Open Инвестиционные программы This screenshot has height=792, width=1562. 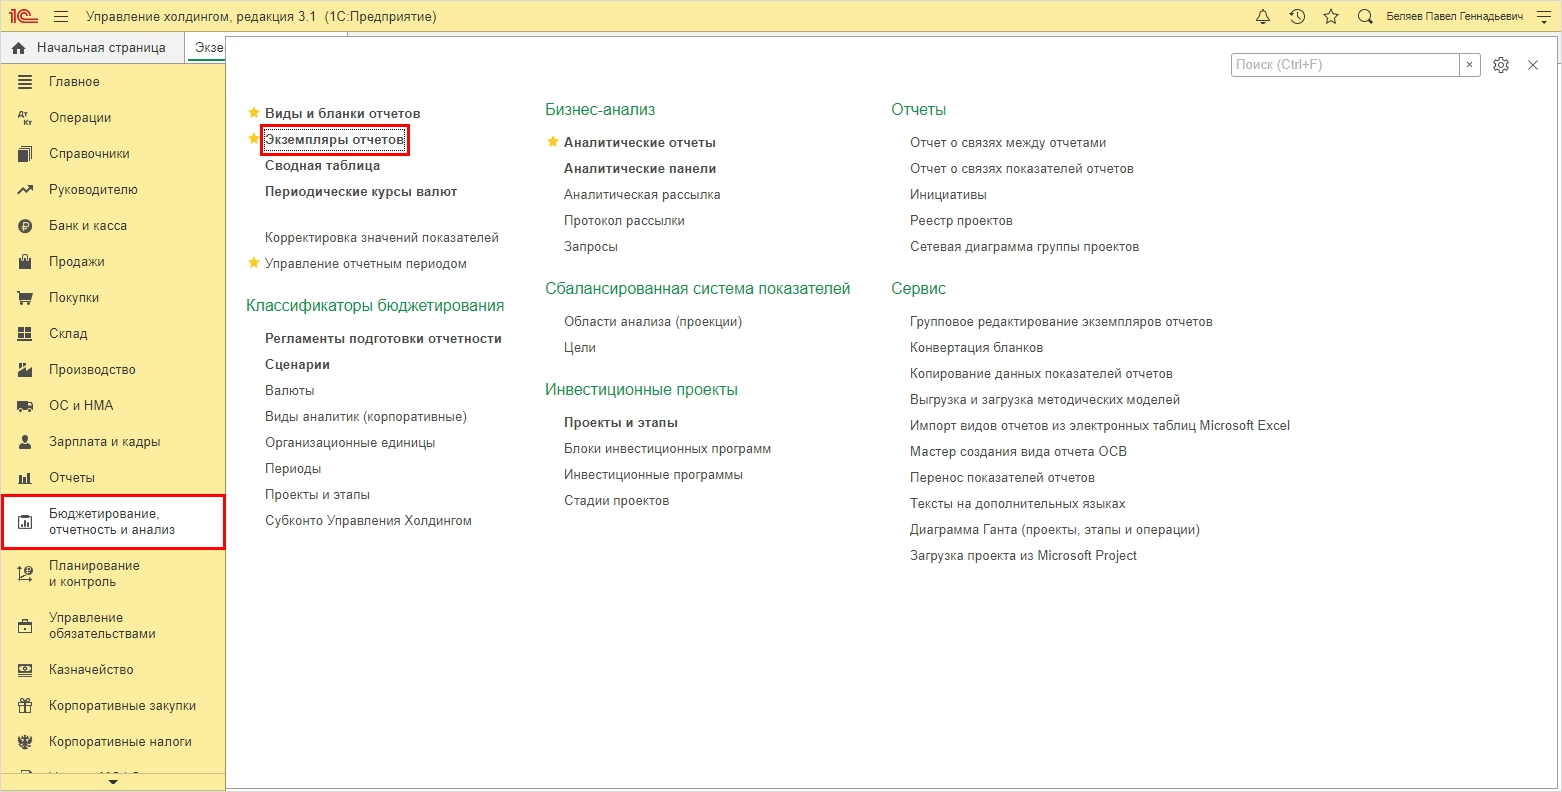coord(653,475)
